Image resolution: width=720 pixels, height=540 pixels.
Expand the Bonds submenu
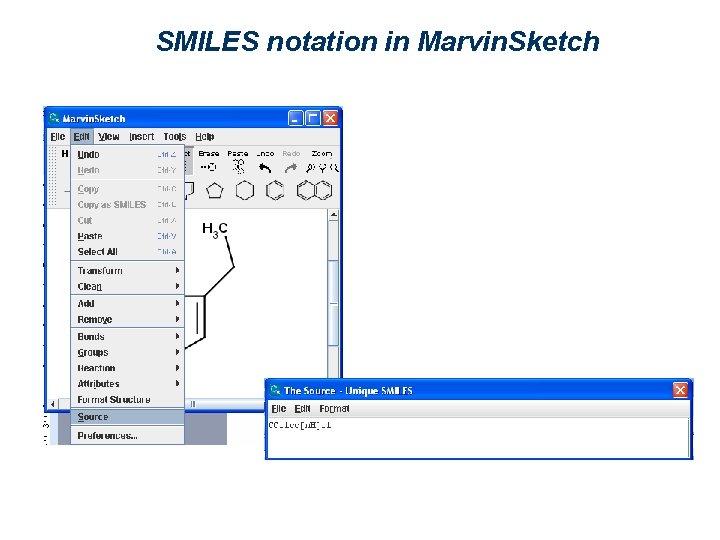pos(127,337)
